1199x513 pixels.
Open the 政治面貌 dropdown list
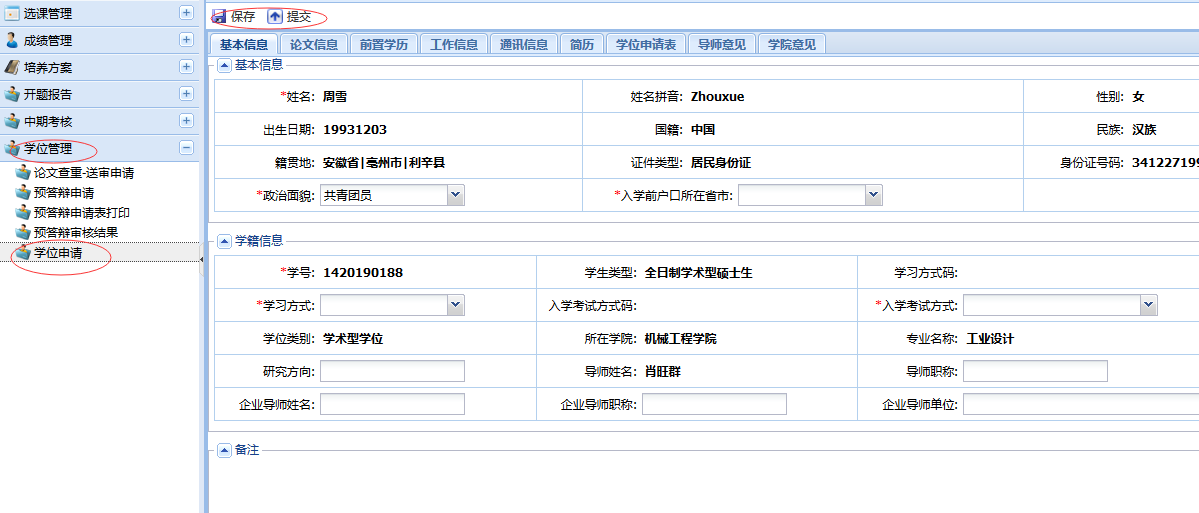coord(455,196)
